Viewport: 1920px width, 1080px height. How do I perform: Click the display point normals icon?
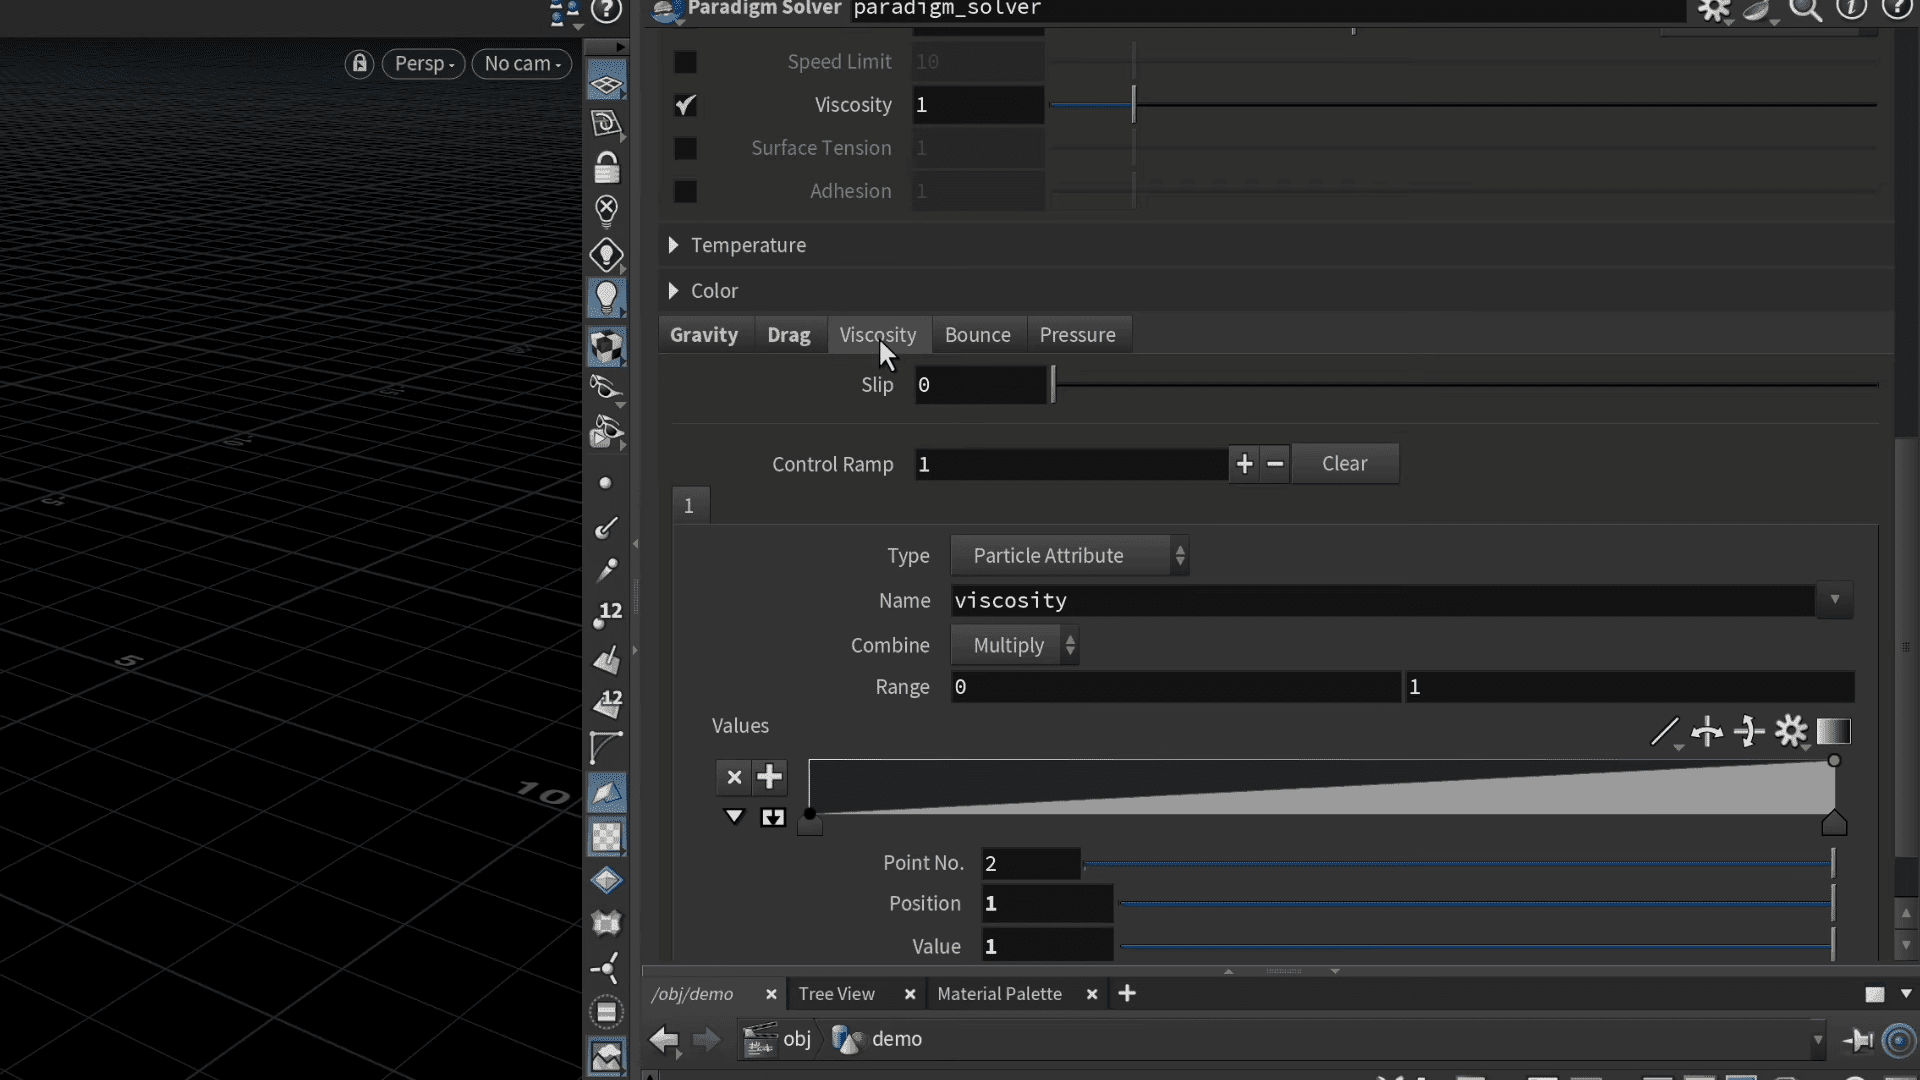coord(606,527)
